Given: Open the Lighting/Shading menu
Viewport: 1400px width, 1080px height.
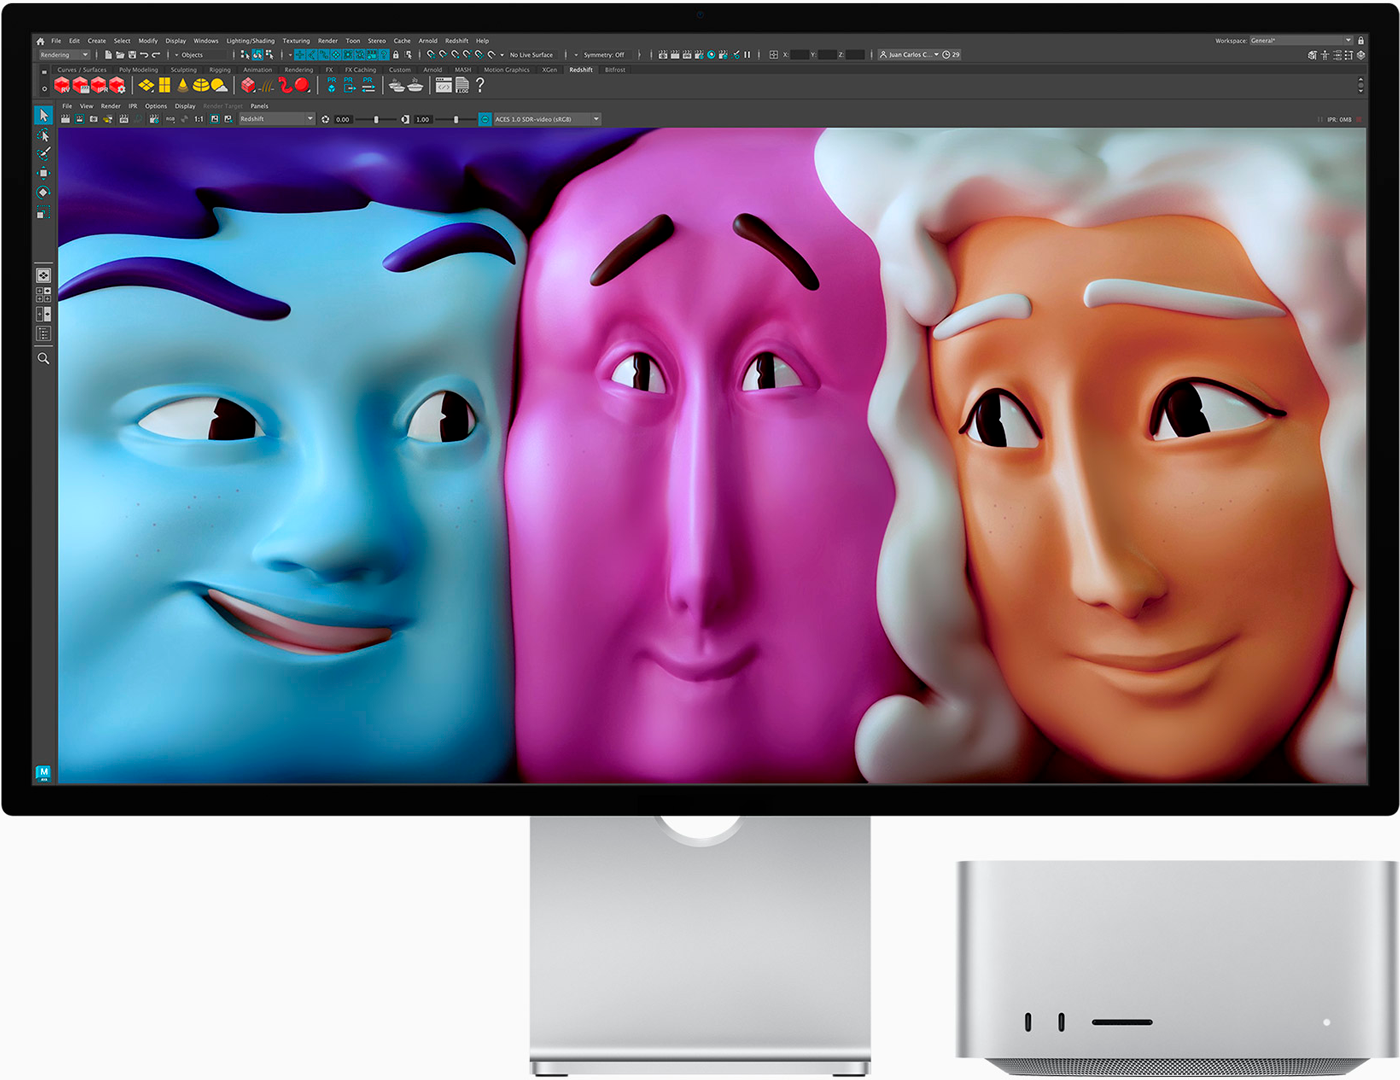Looking at the screenshot, I should [x=250, y=41].
